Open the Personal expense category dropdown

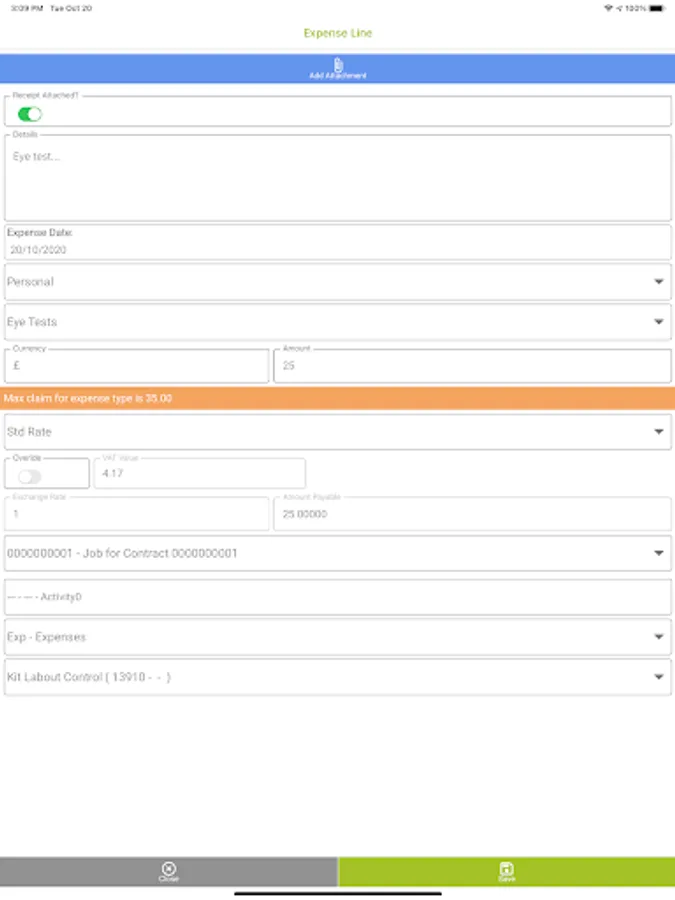click(x=337, y=282)
